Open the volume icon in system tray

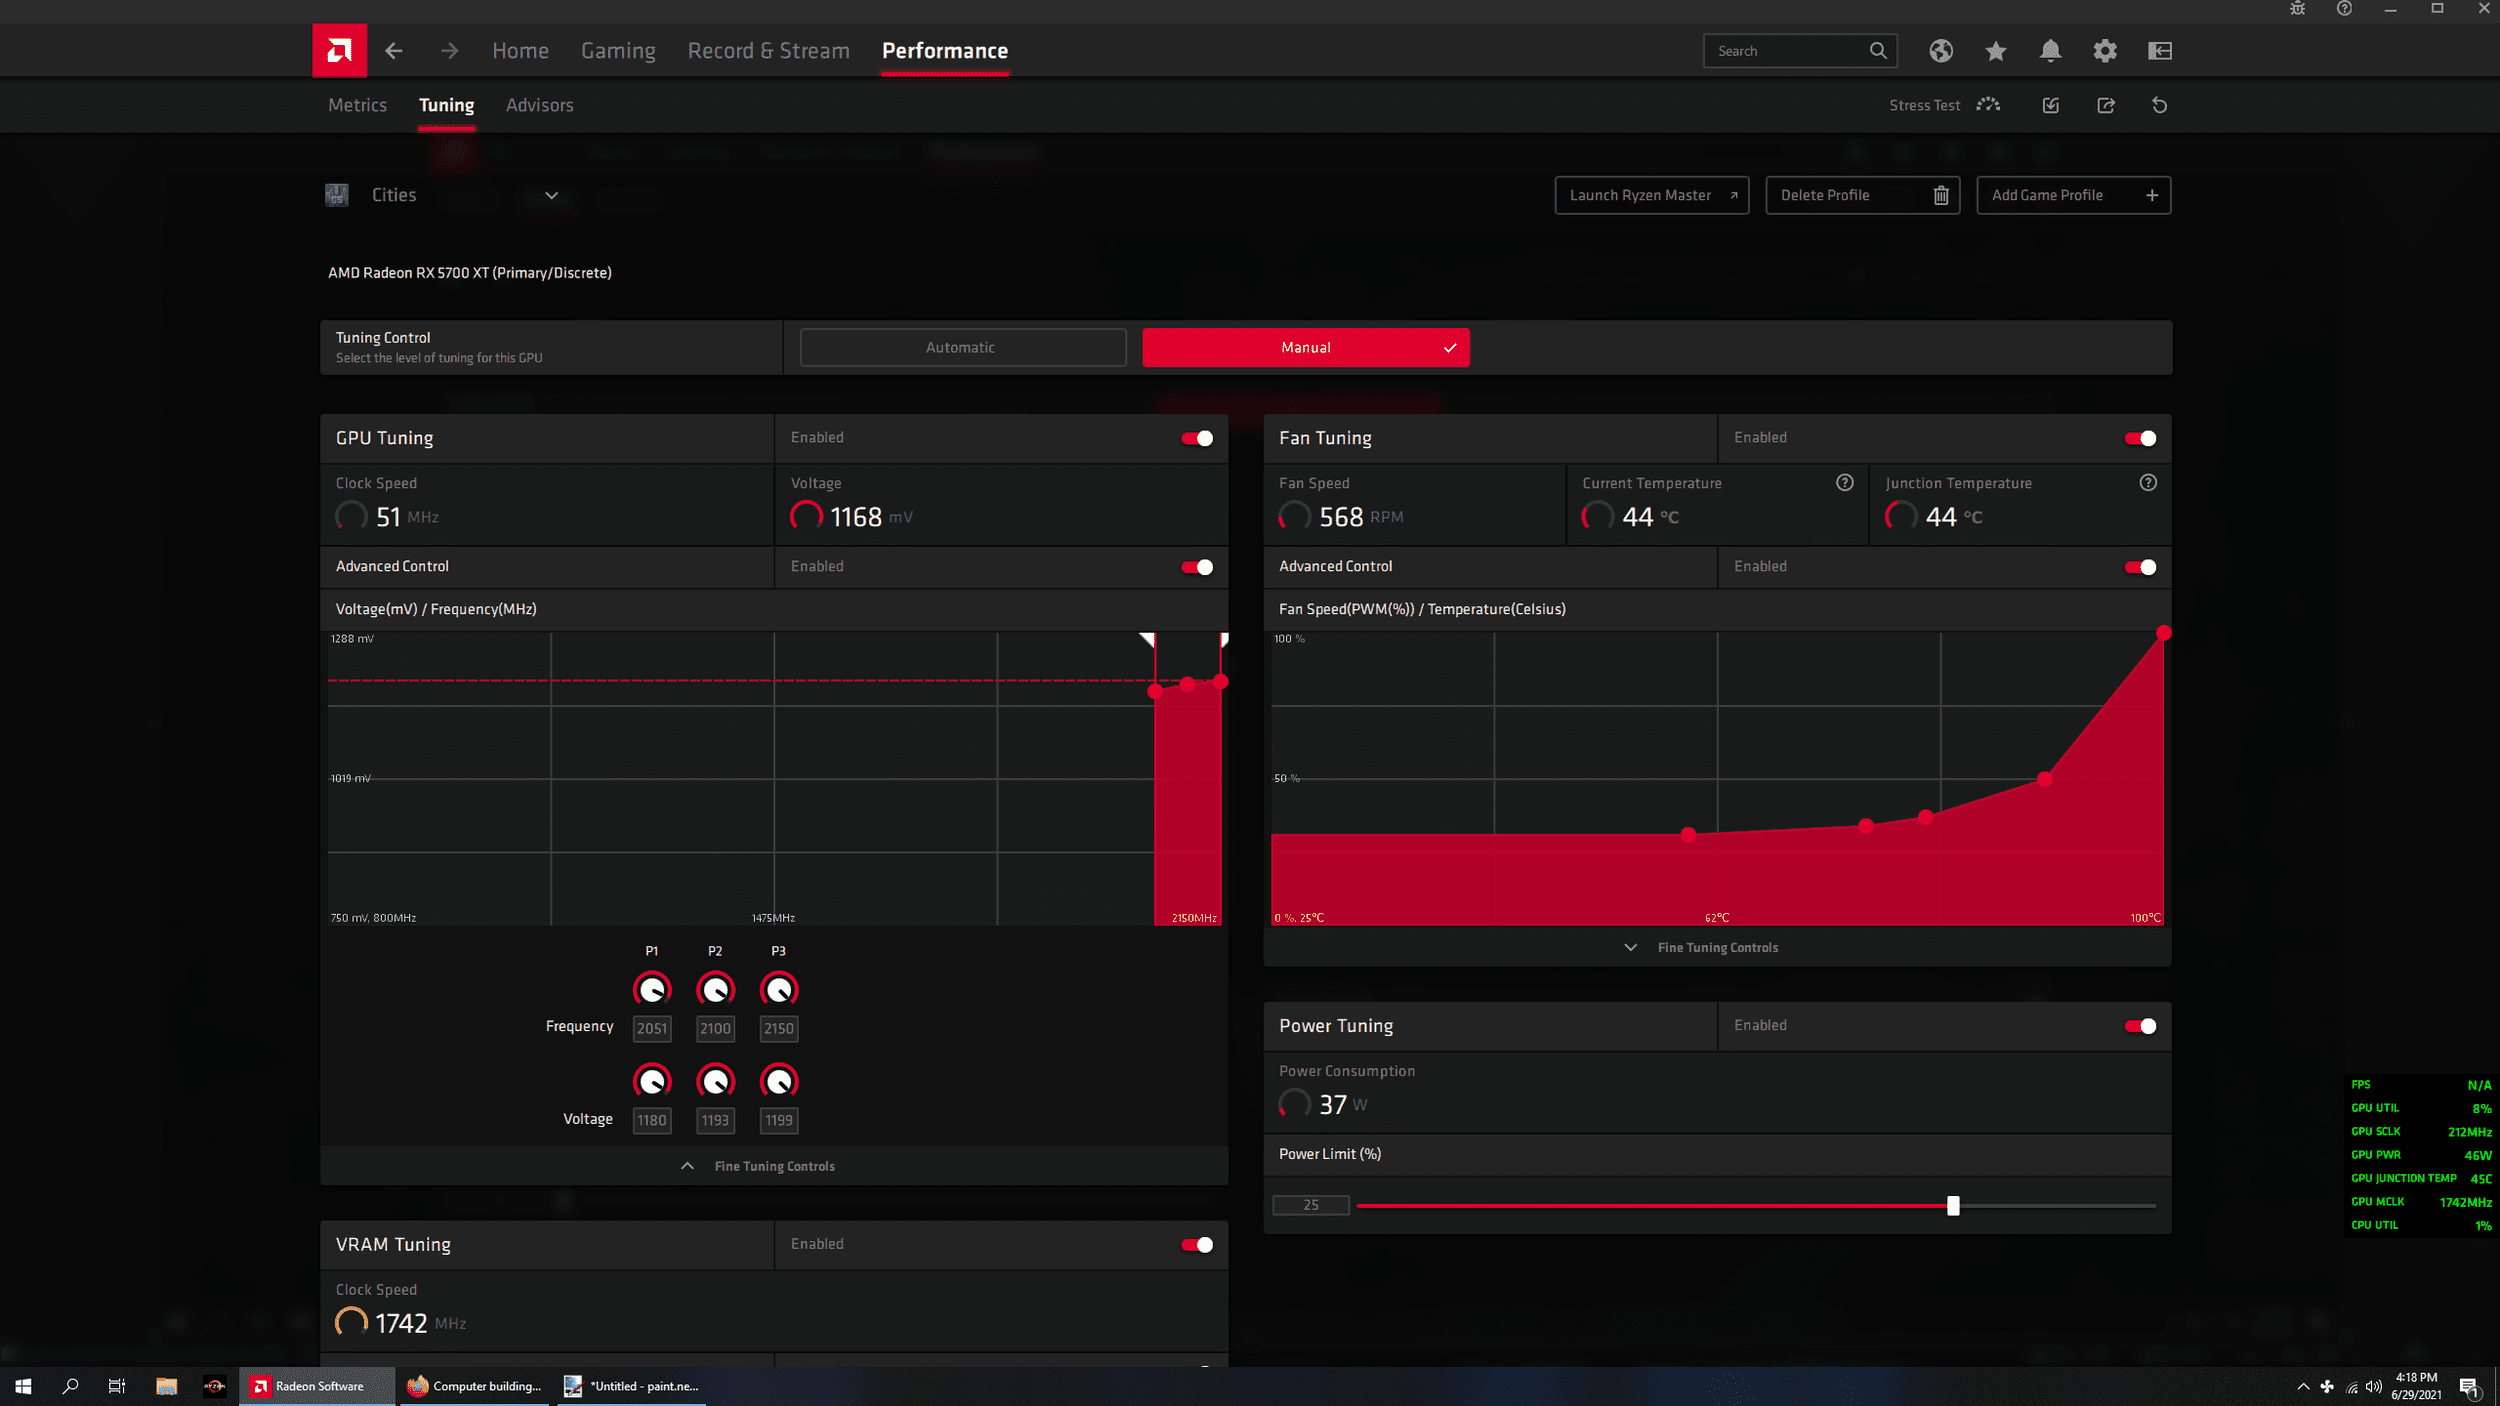pos(2374,1386)
